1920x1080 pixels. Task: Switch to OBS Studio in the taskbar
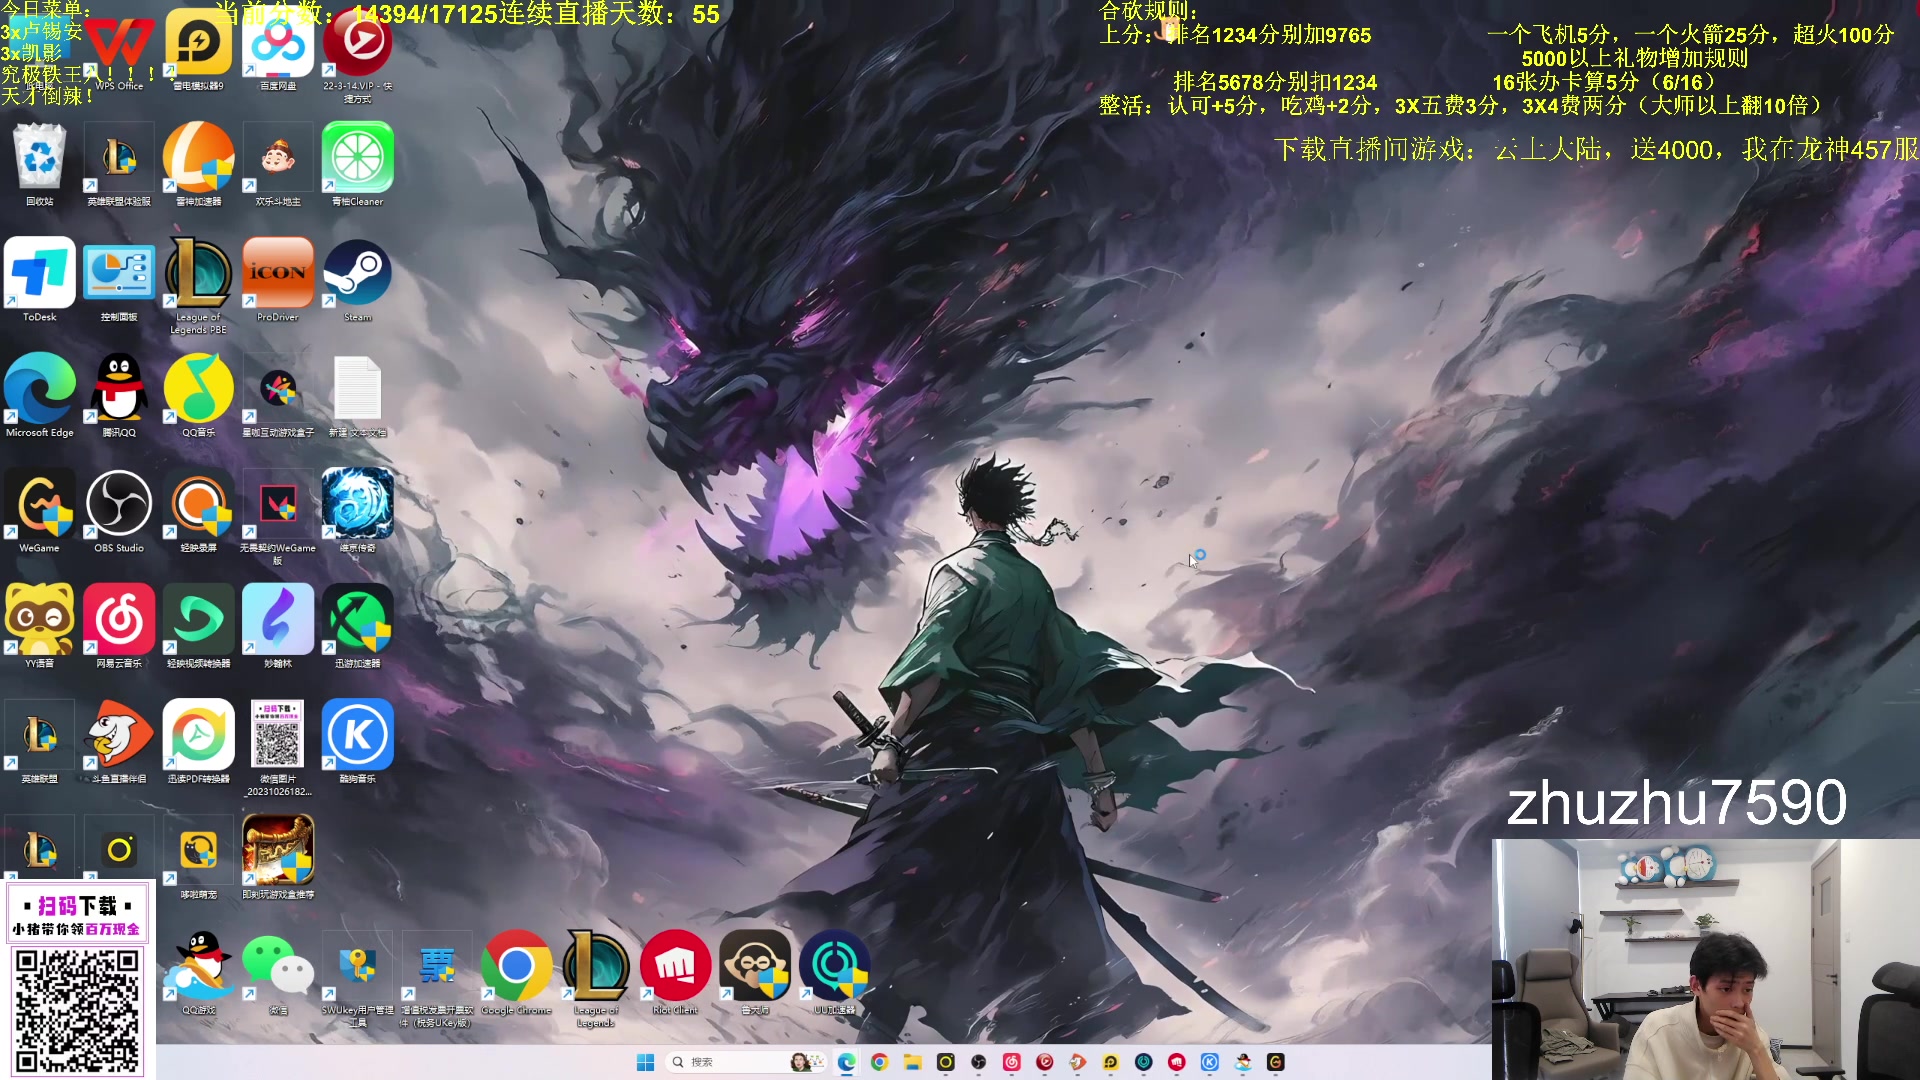[978, 1062]
